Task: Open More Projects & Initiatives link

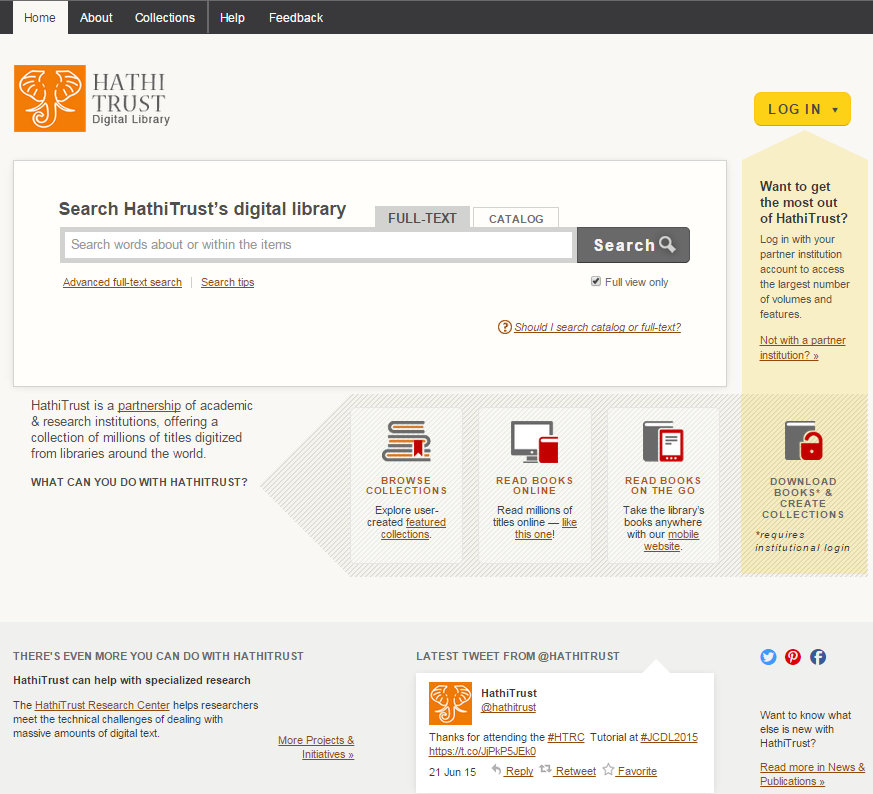Action: point(316,747)
